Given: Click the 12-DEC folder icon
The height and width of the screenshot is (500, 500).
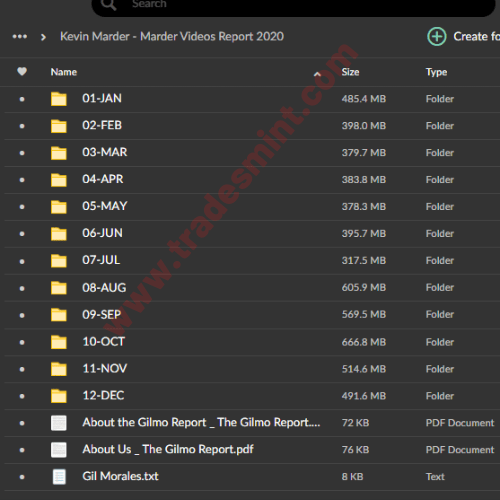Looking at the screenshot, I should pos(59,396).
